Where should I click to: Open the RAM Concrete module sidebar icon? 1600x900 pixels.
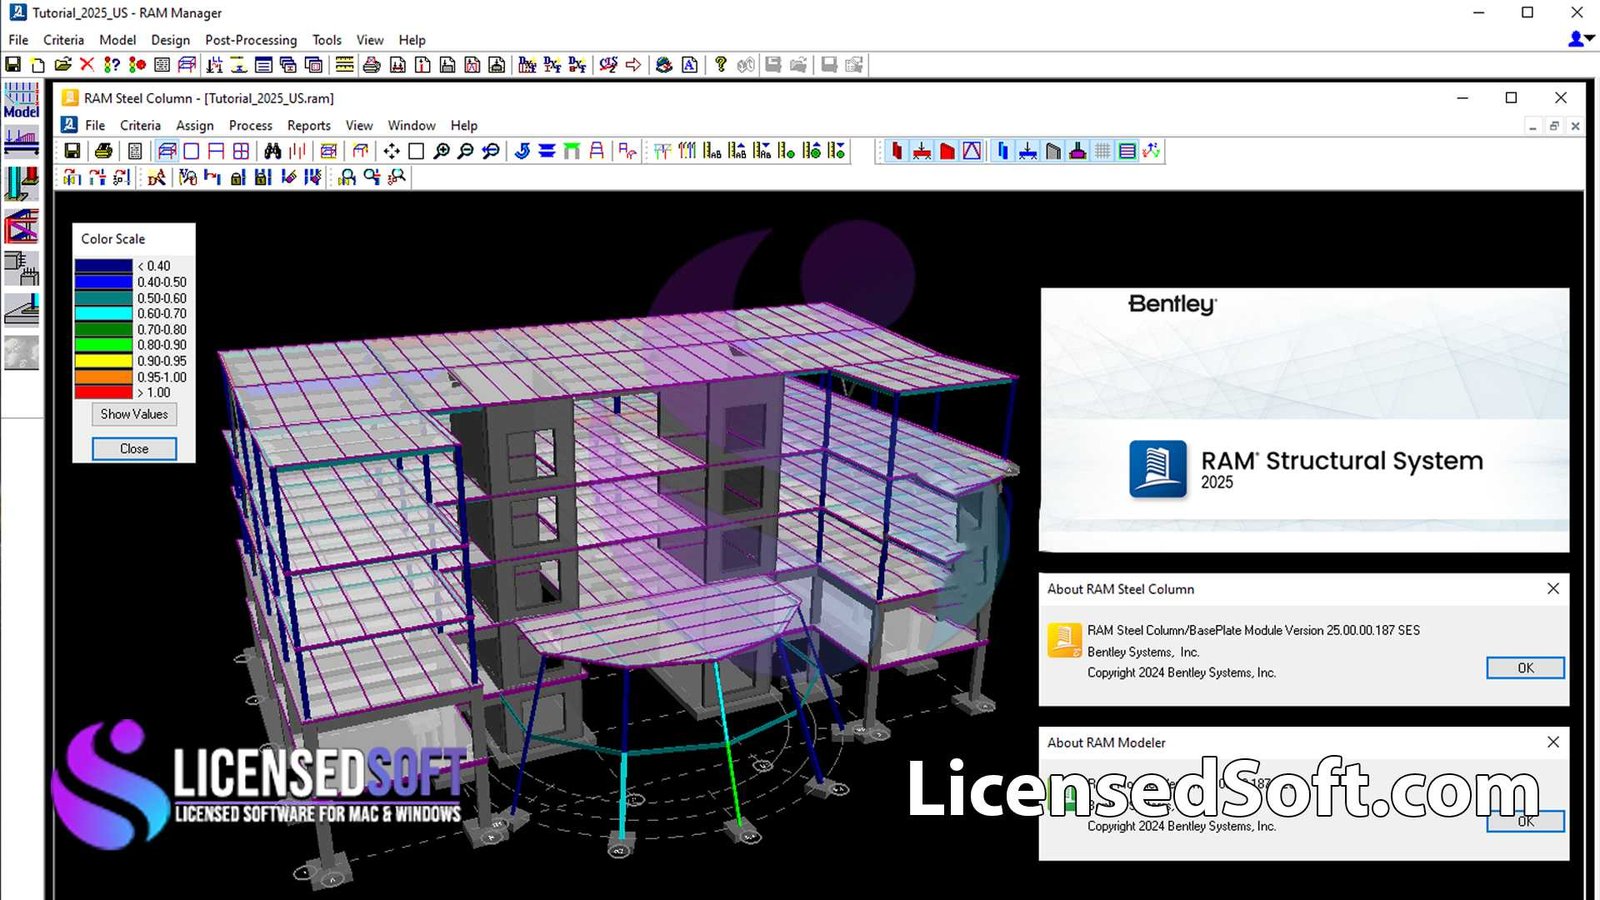click(x=22, y=268)
